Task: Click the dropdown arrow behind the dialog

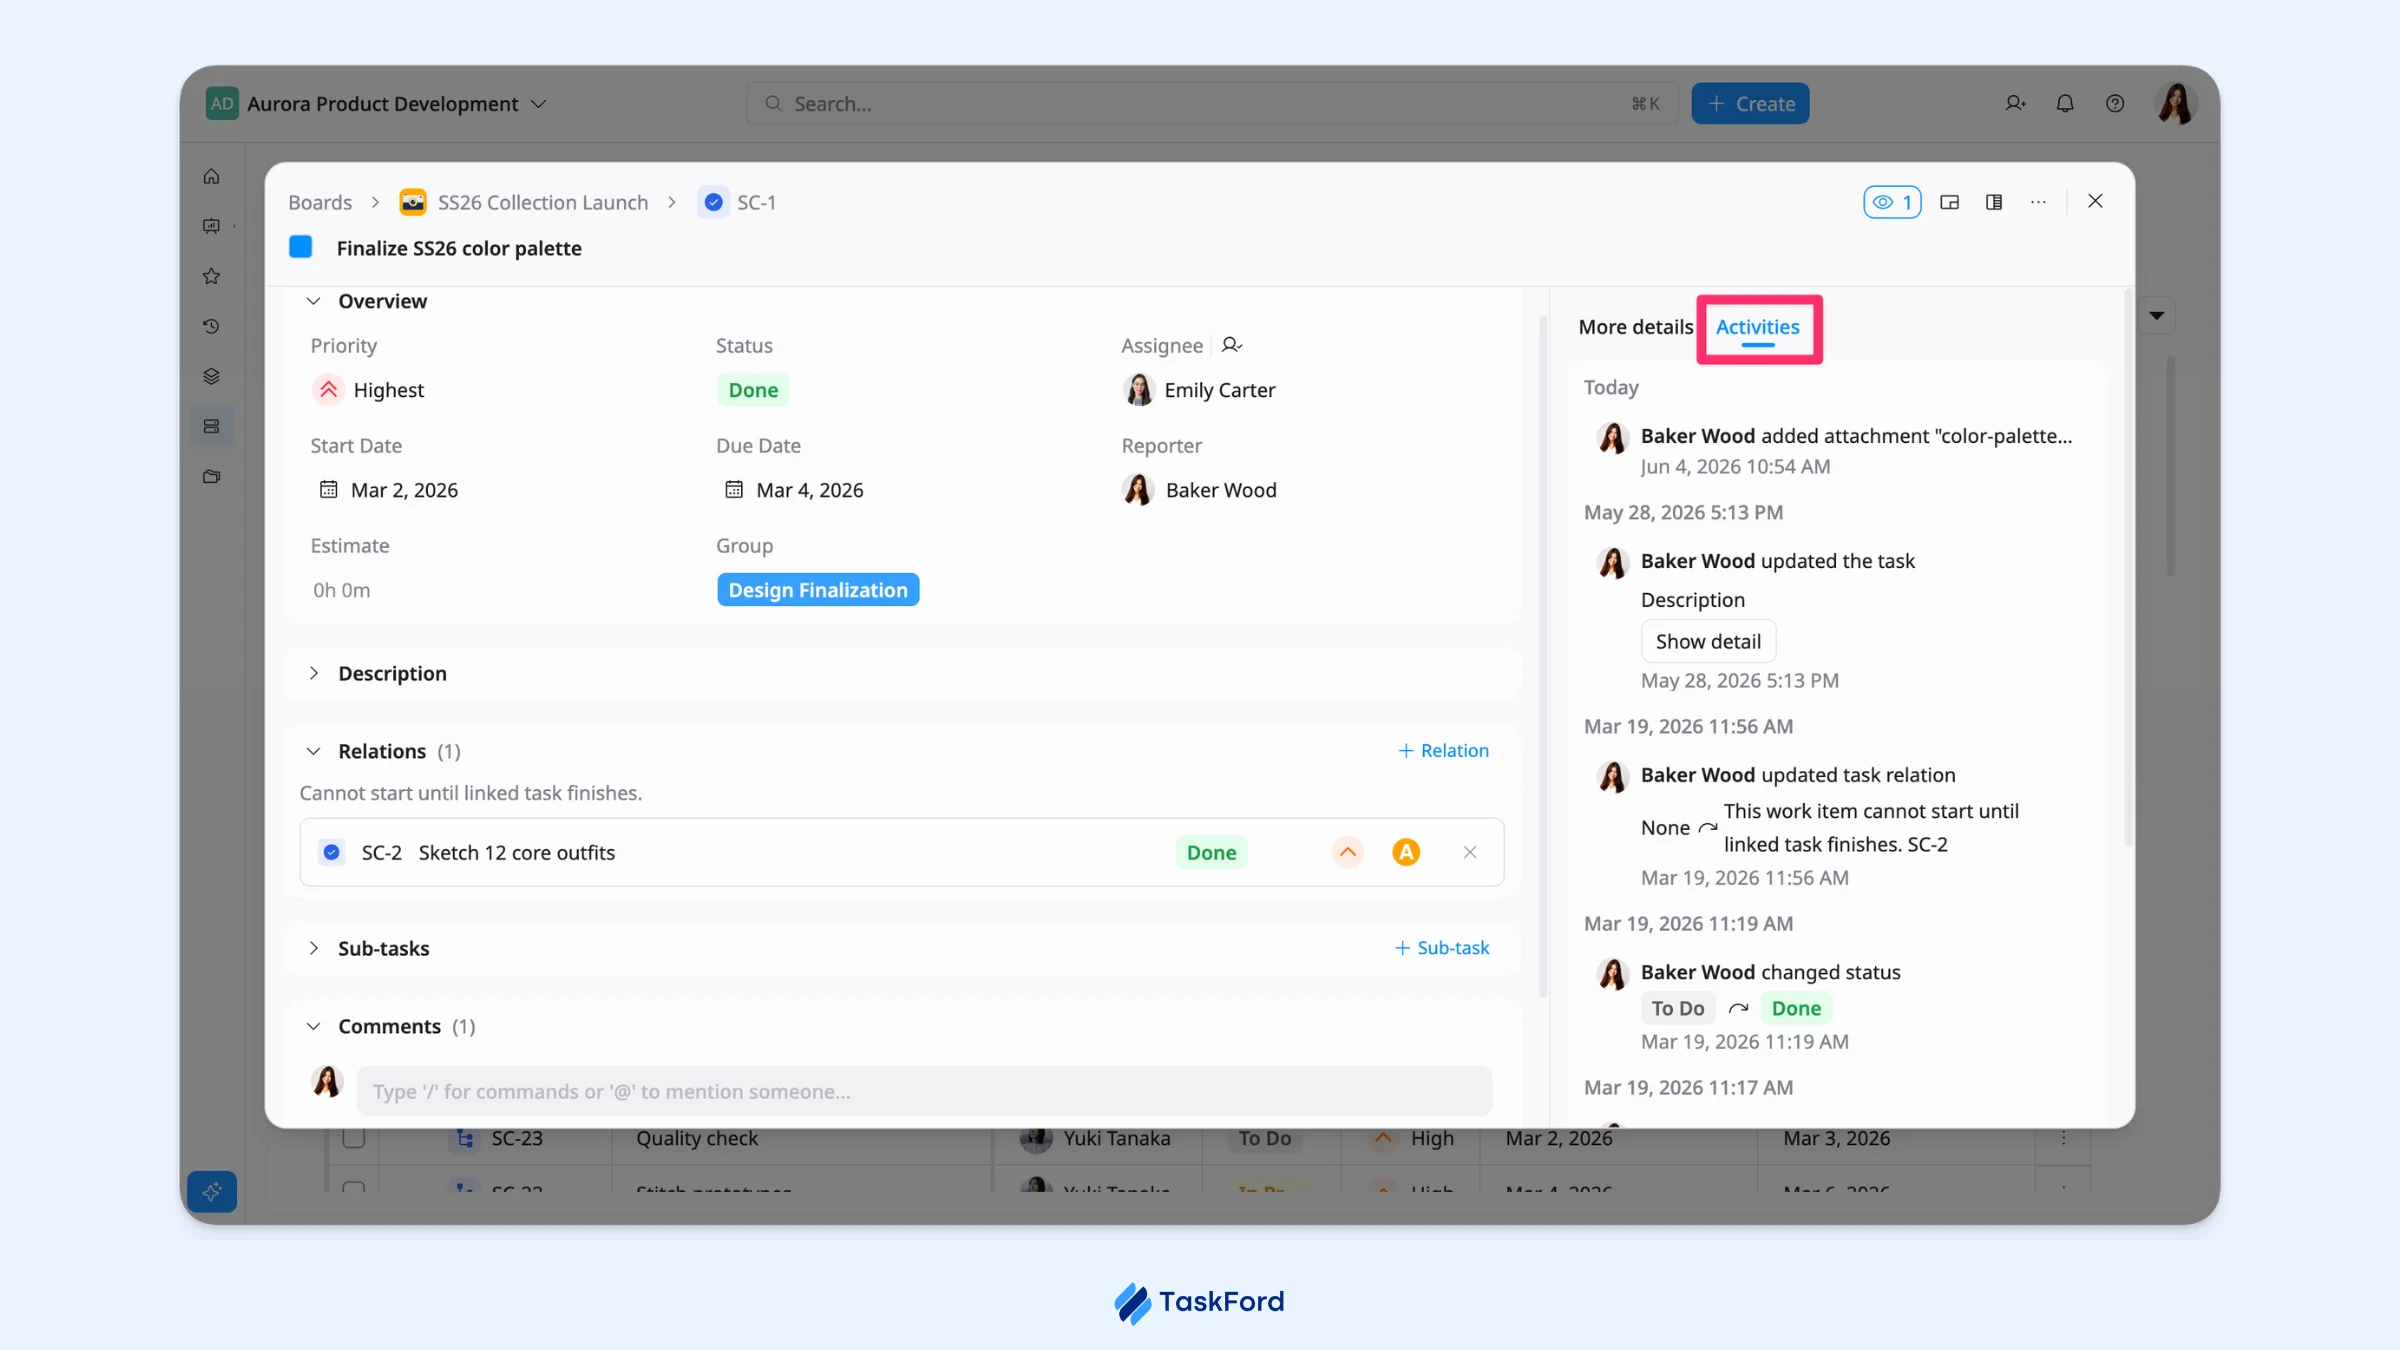Action: (2157, 316)
